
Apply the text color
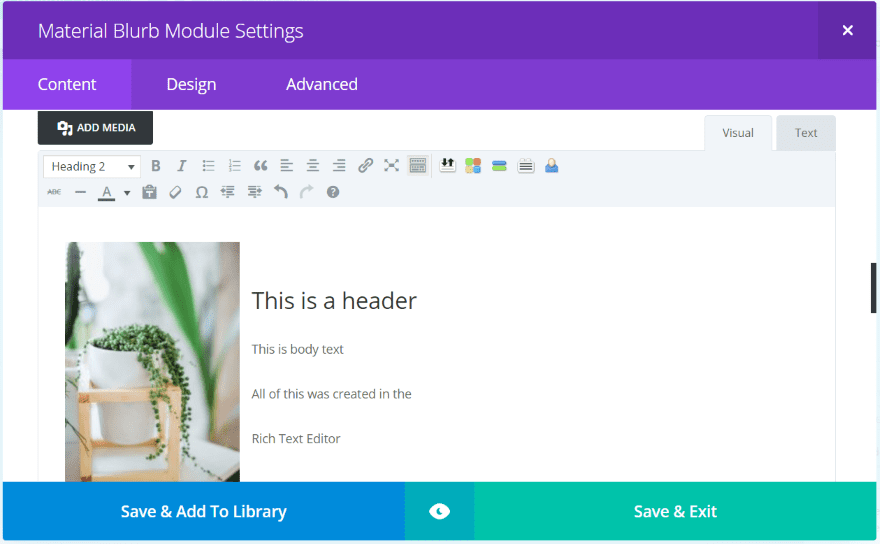[x=107, y=193]
